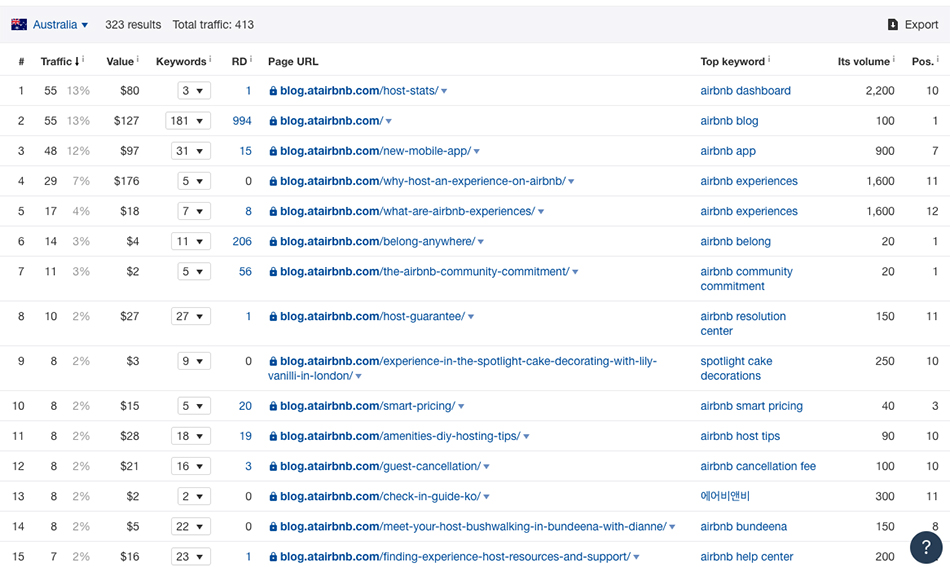The width and height of the screenshot is (950, 567).
Task: Open keywords dropdown showing 18
Action: (190, 436)
